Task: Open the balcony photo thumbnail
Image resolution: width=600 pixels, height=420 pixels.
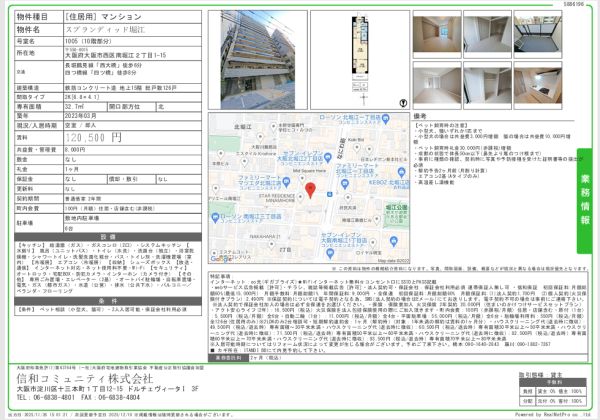Action: [538, 34]
